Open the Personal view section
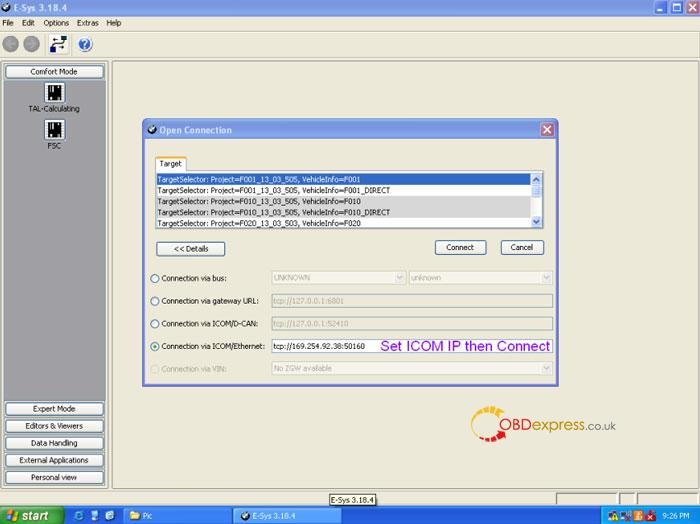700x524 pixels. (x=54, y=478)
